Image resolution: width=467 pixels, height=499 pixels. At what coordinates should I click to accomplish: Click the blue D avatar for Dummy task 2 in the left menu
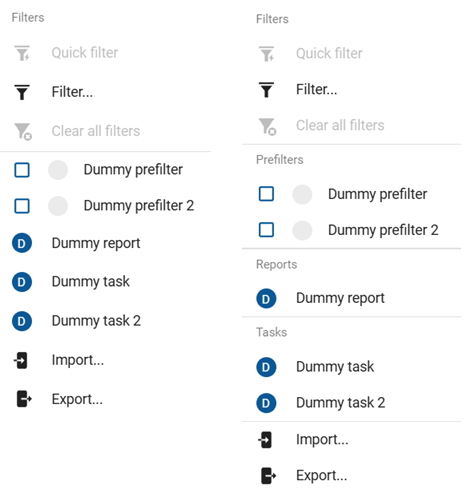(22, 321)
